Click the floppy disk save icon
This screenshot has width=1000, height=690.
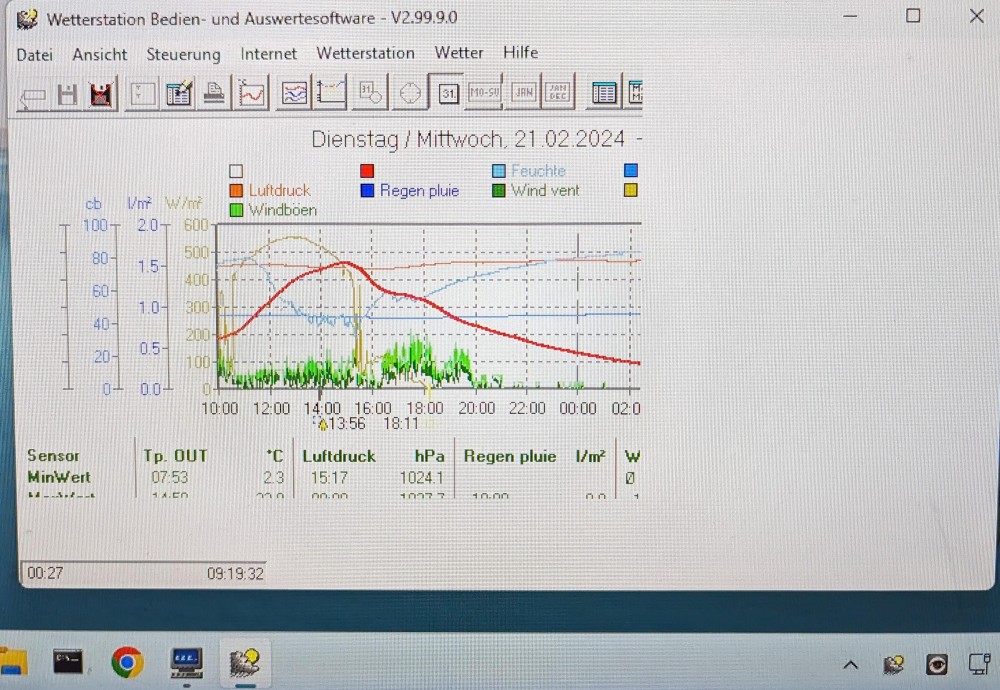click(67, 95)
